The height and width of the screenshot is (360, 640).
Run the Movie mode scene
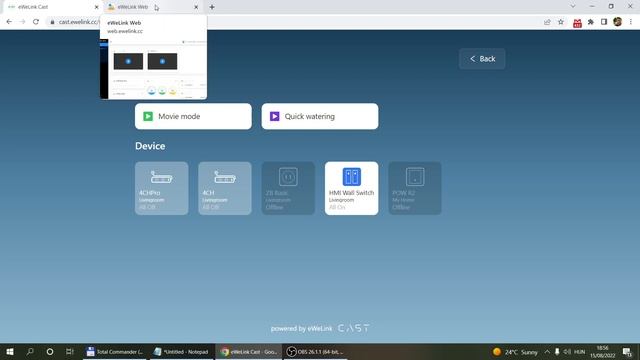(193, 116)
